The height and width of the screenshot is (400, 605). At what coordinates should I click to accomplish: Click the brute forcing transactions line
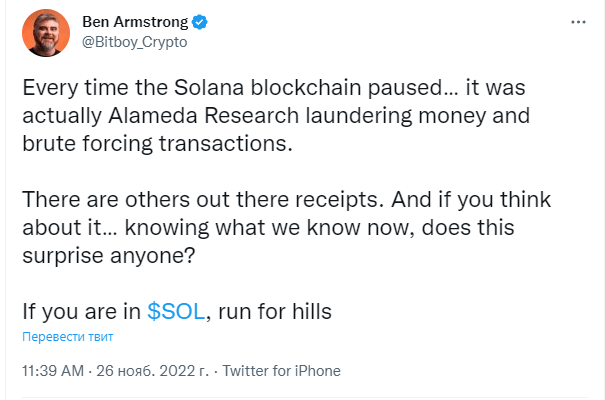[157, 143]
